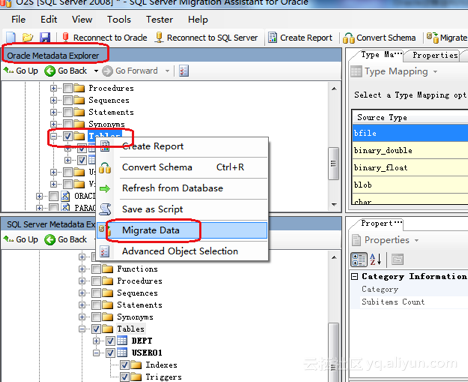Click Reconnect to Oracle toolbar button

[x=104, y=38]
